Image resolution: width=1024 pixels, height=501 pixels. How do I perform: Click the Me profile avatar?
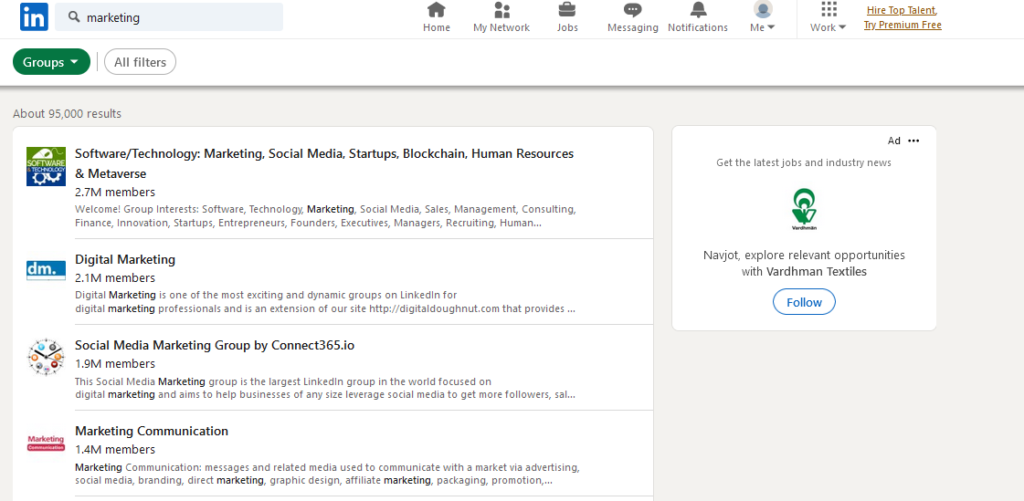(763, 9)
